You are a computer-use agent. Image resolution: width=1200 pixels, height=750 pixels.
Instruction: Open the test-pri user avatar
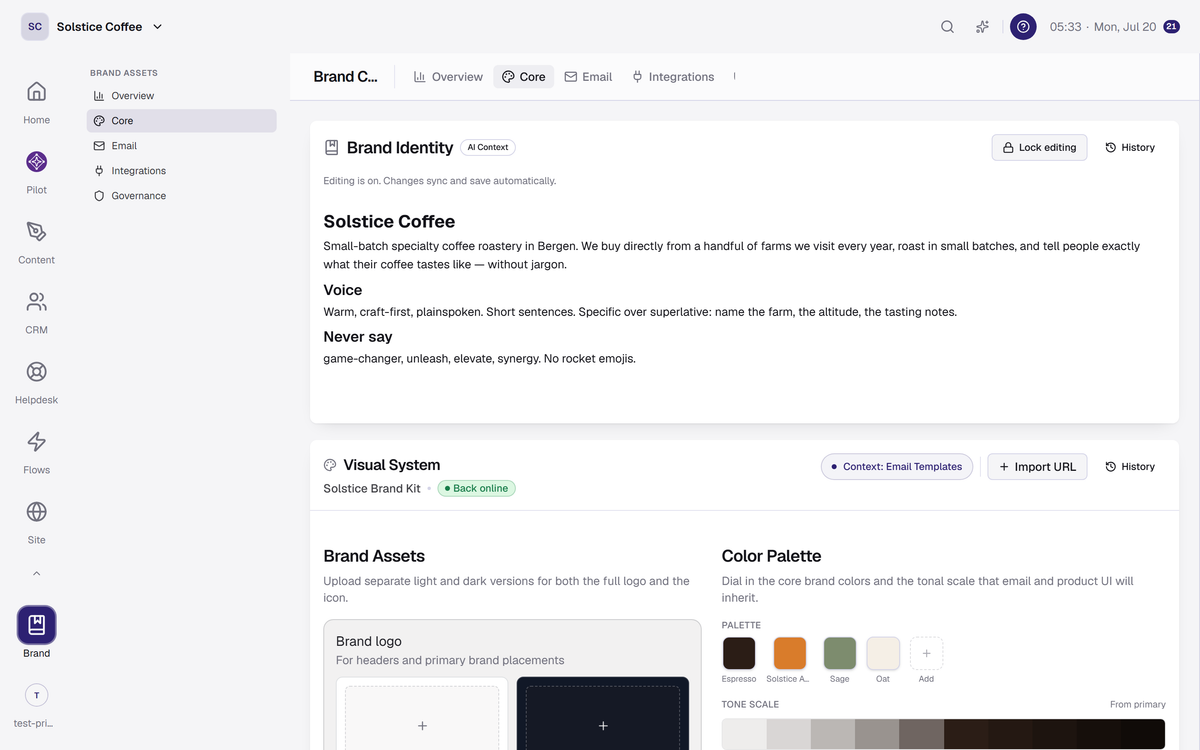click(x=36, y=695)
